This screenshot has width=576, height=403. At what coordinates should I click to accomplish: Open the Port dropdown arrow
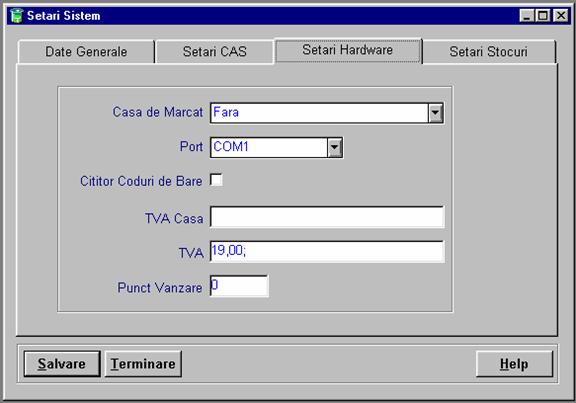(335, 148)
